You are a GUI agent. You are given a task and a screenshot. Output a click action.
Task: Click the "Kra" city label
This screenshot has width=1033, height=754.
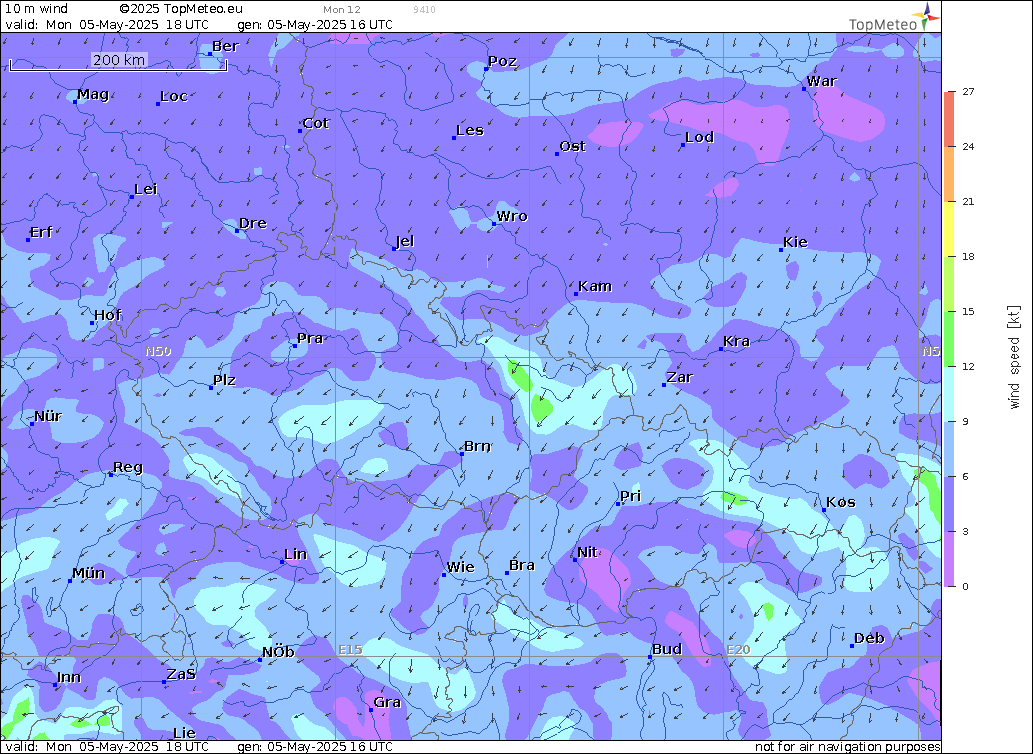pos(737,341)
